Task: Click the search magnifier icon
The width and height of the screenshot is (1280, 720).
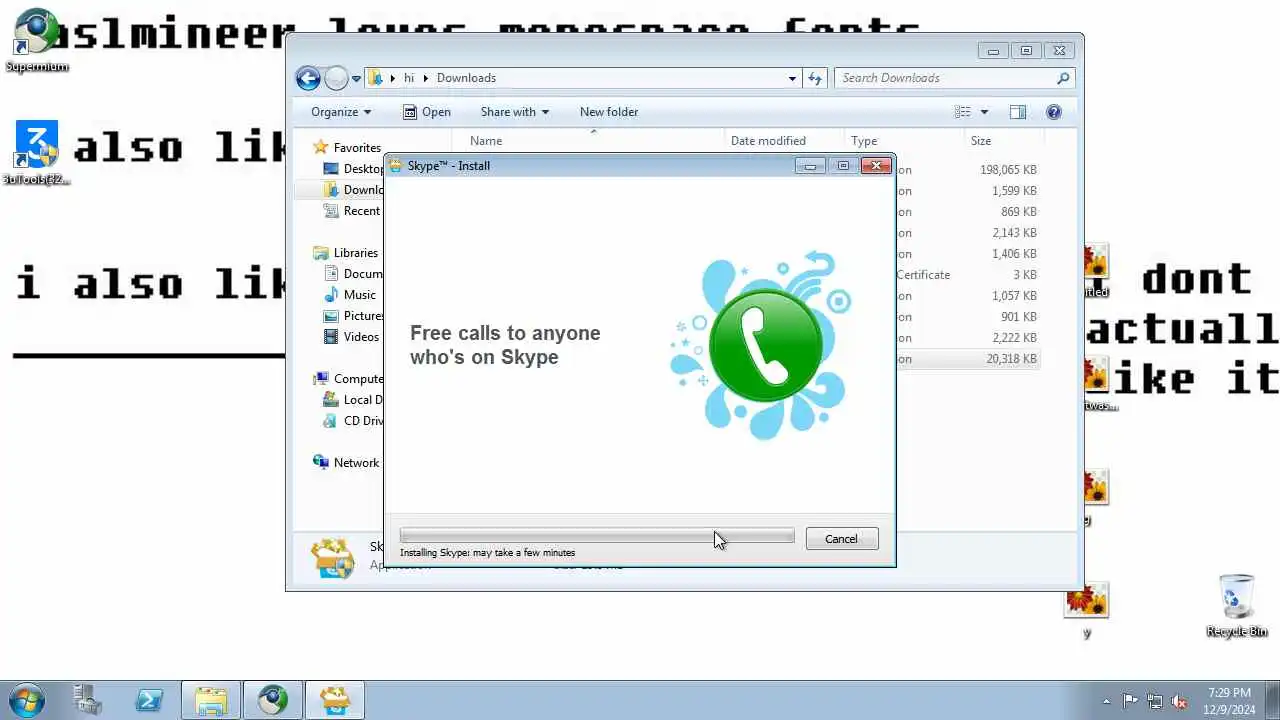Action: pos(1063,78)
